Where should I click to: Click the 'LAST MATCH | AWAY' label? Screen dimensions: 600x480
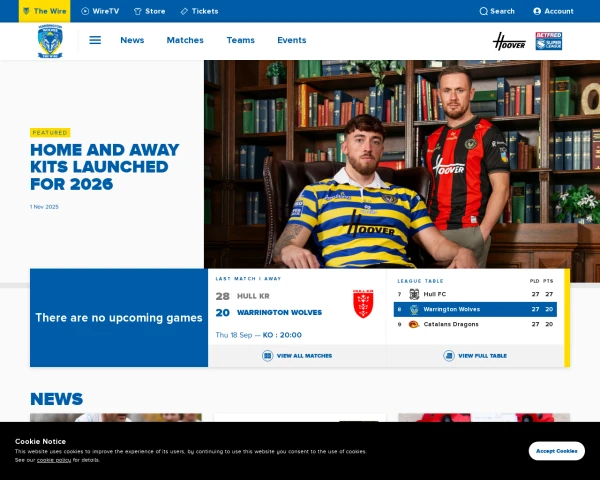tap(248, 279)
